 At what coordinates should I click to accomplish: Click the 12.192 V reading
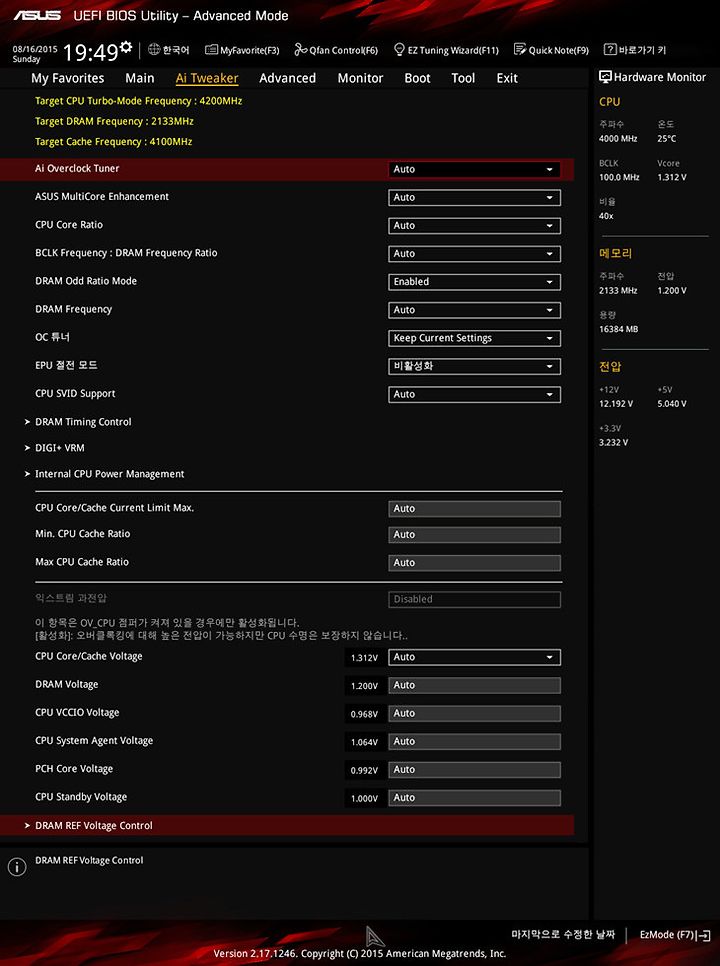click(616, 404)
